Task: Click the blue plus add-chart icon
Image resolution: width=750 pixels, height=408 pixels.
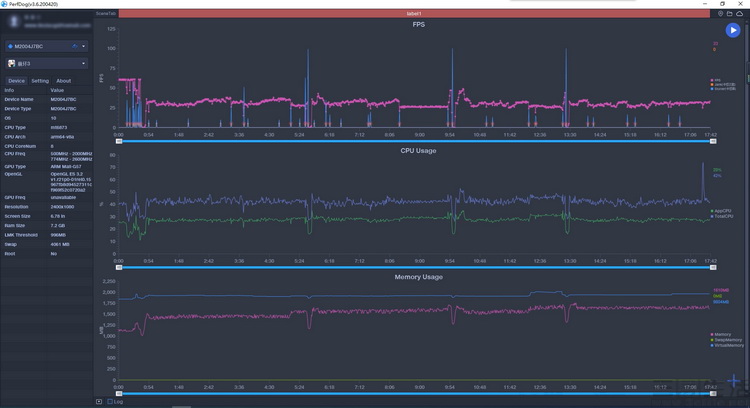Action: click(x=733, y=381)
